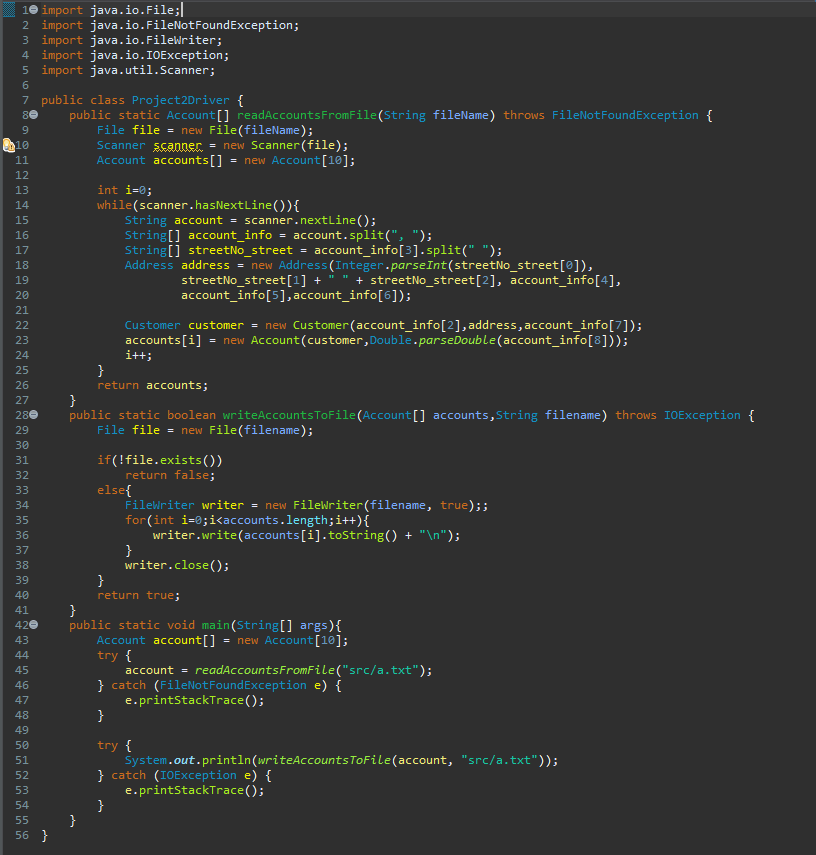This screenshot has width=816, height=855.
Task: Click 'System' on line 51
Action: click(x=146, y=760)
